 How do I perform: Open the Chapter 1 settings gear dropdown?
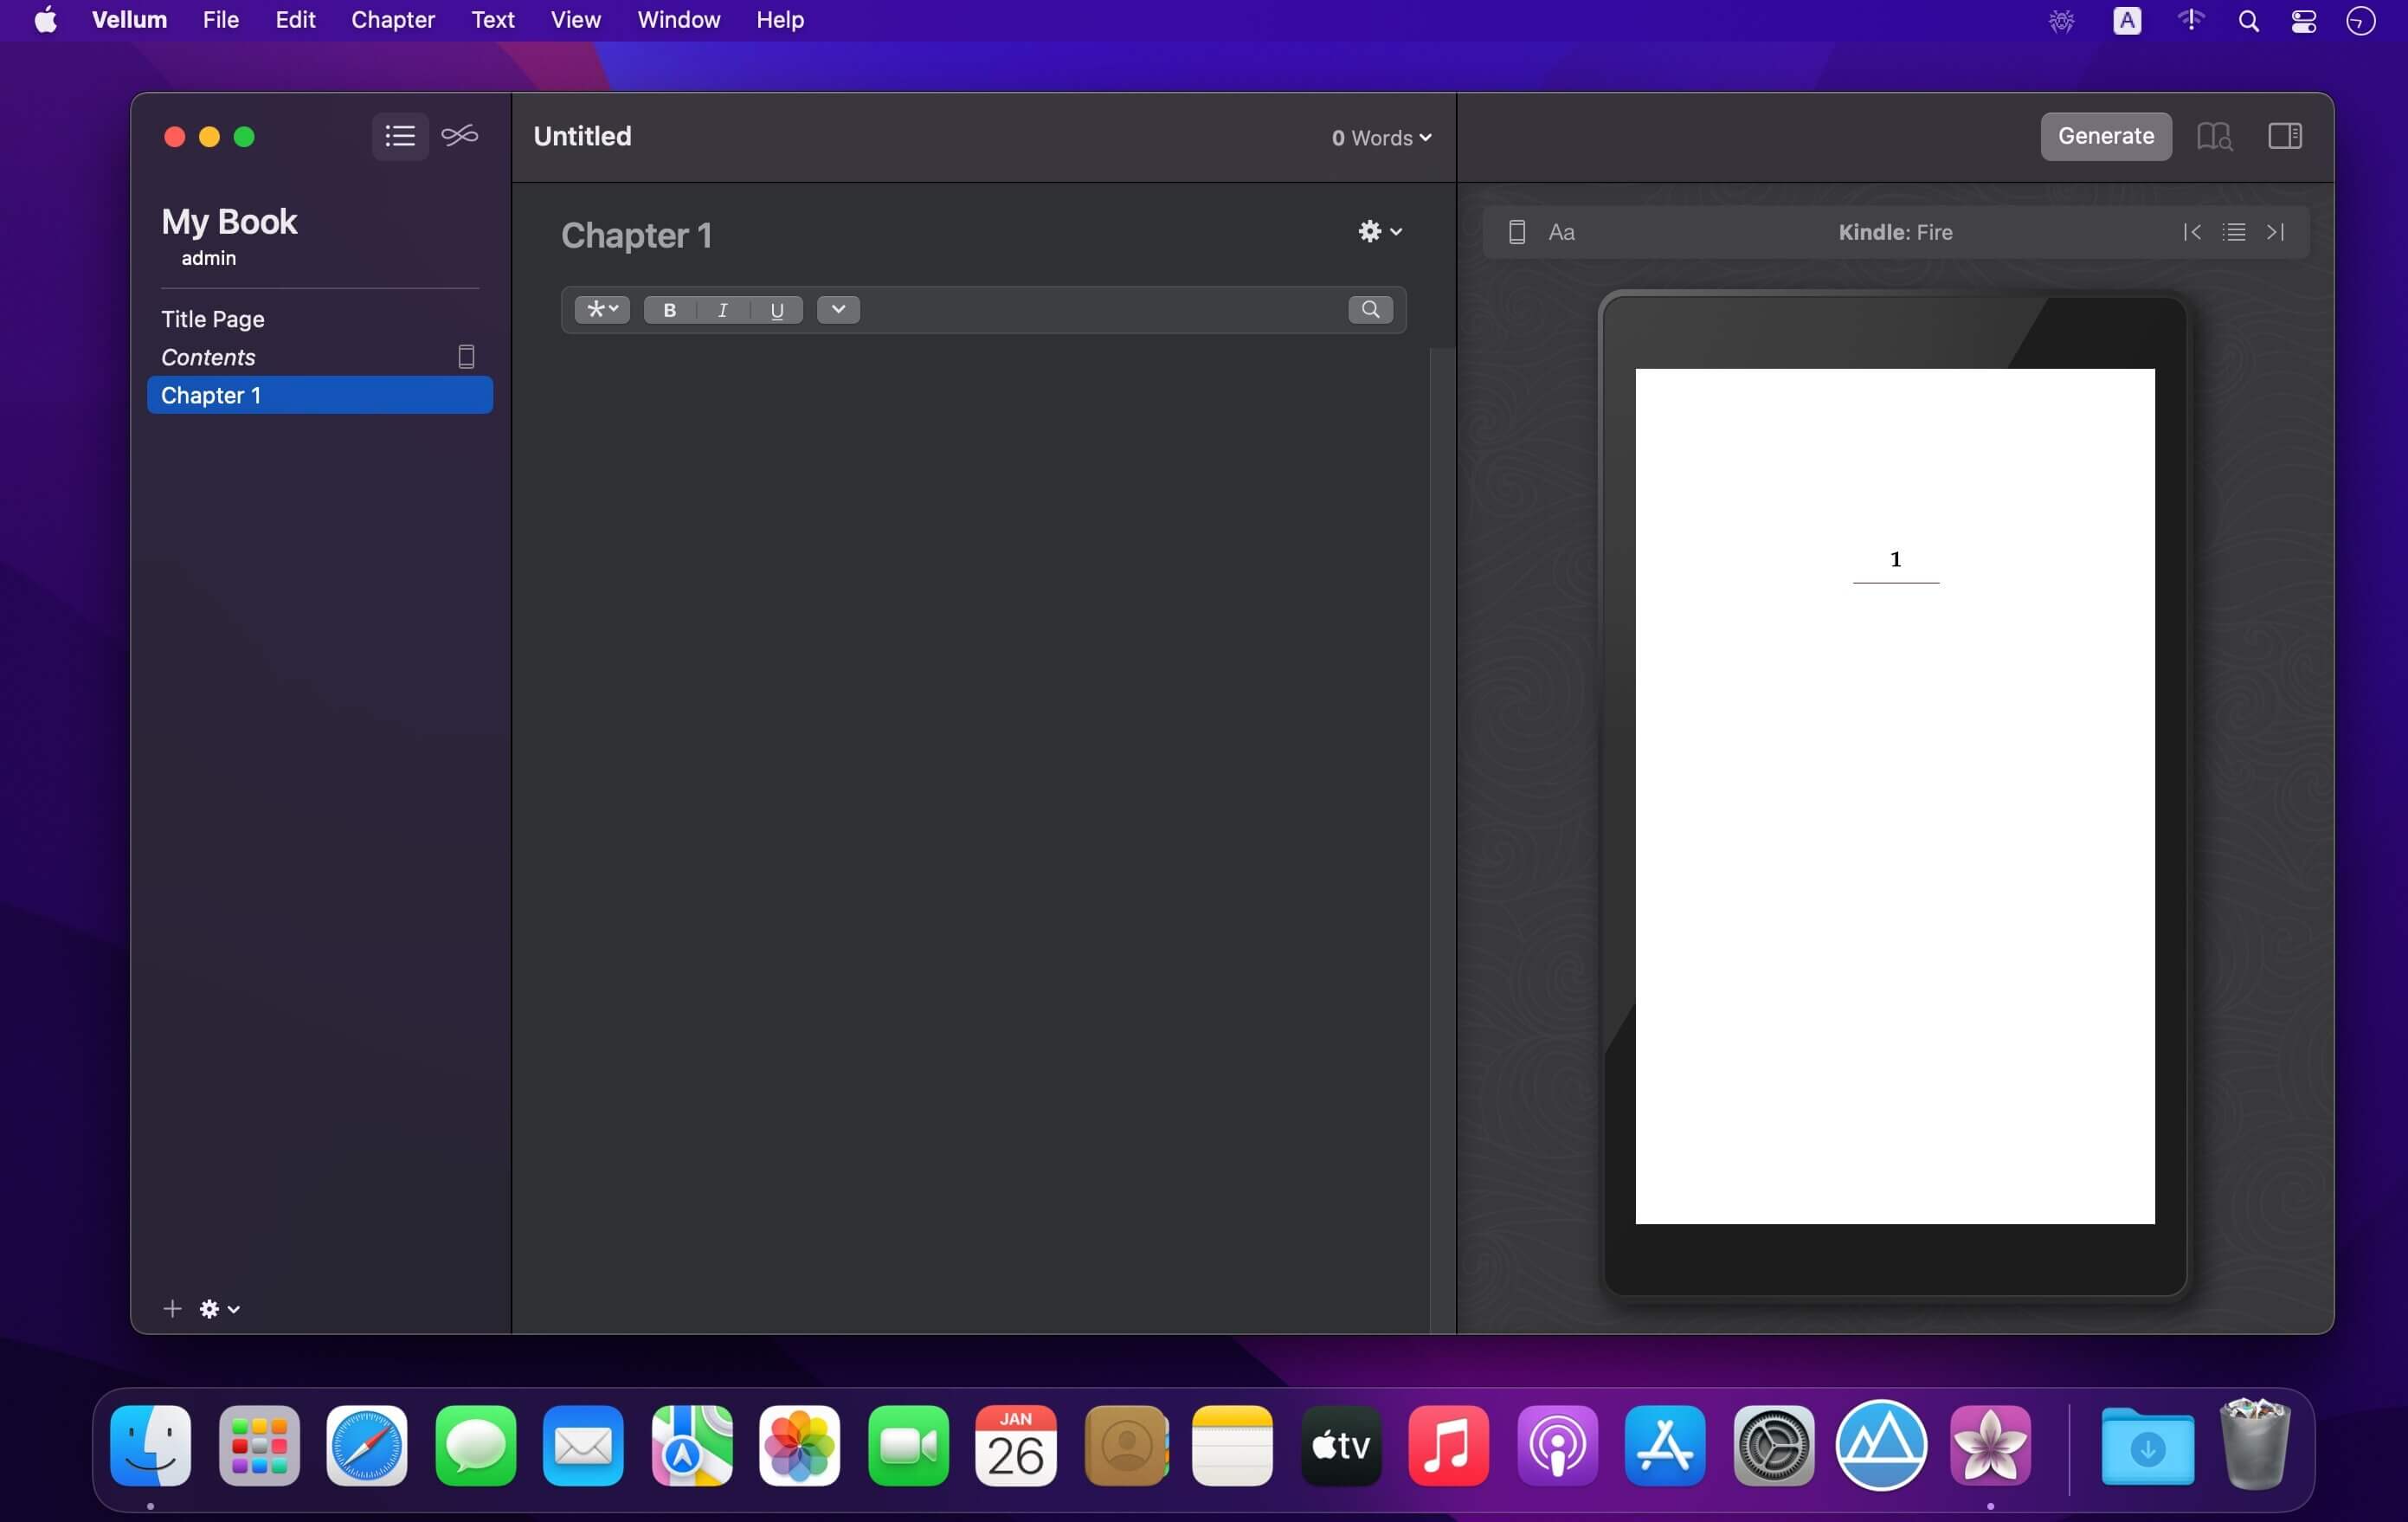tap(1378, 232)
